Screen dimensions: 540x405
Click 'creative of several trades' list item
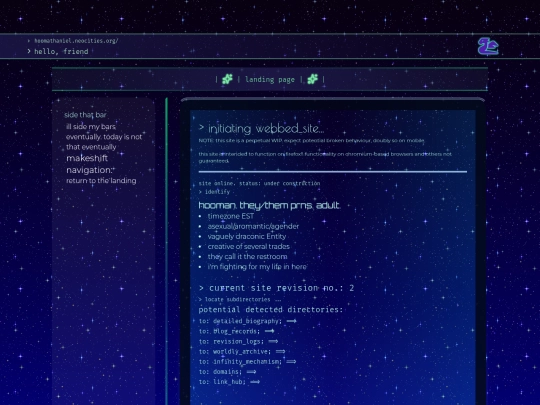249,247
